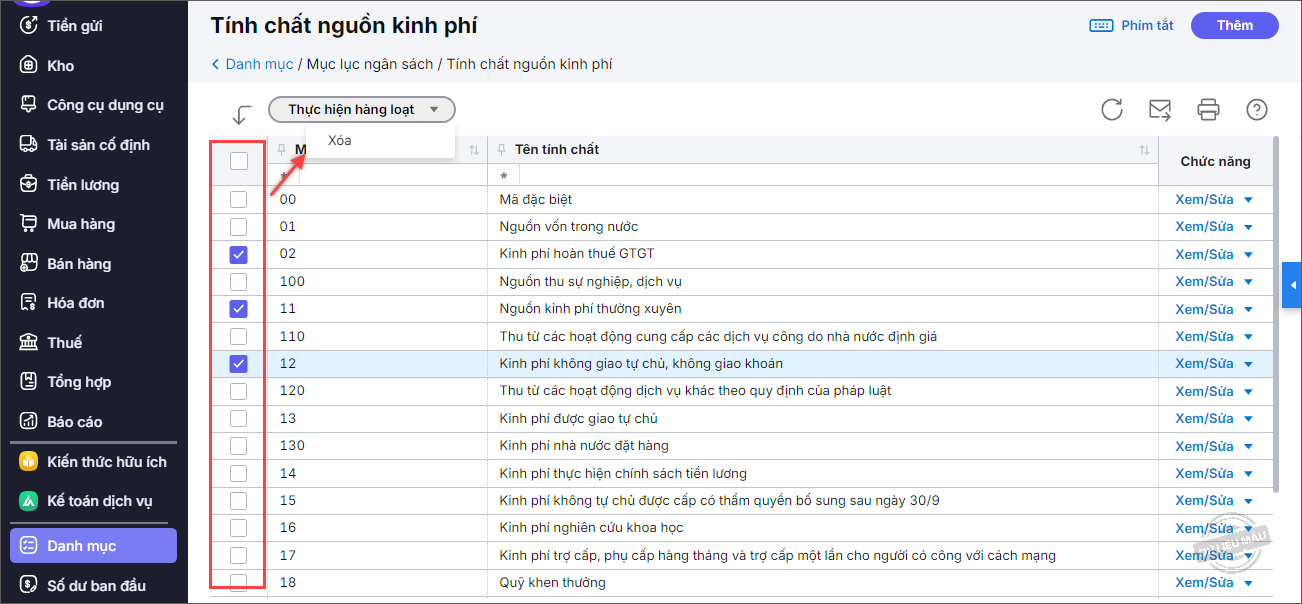The height and width of the screenshot is (604, 1302).
Task: Tick the checkbox for row 00
Action: tap(239, 199)
